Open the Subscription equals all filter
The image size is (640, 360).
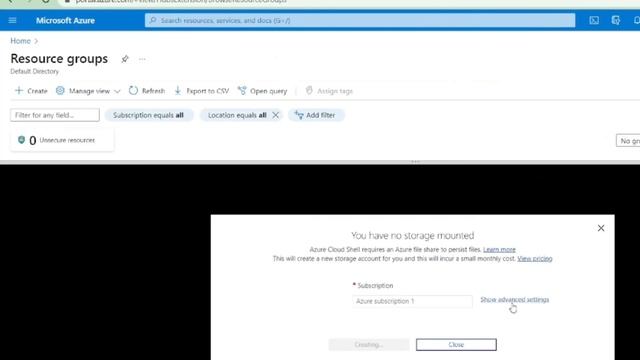point(149,115)
